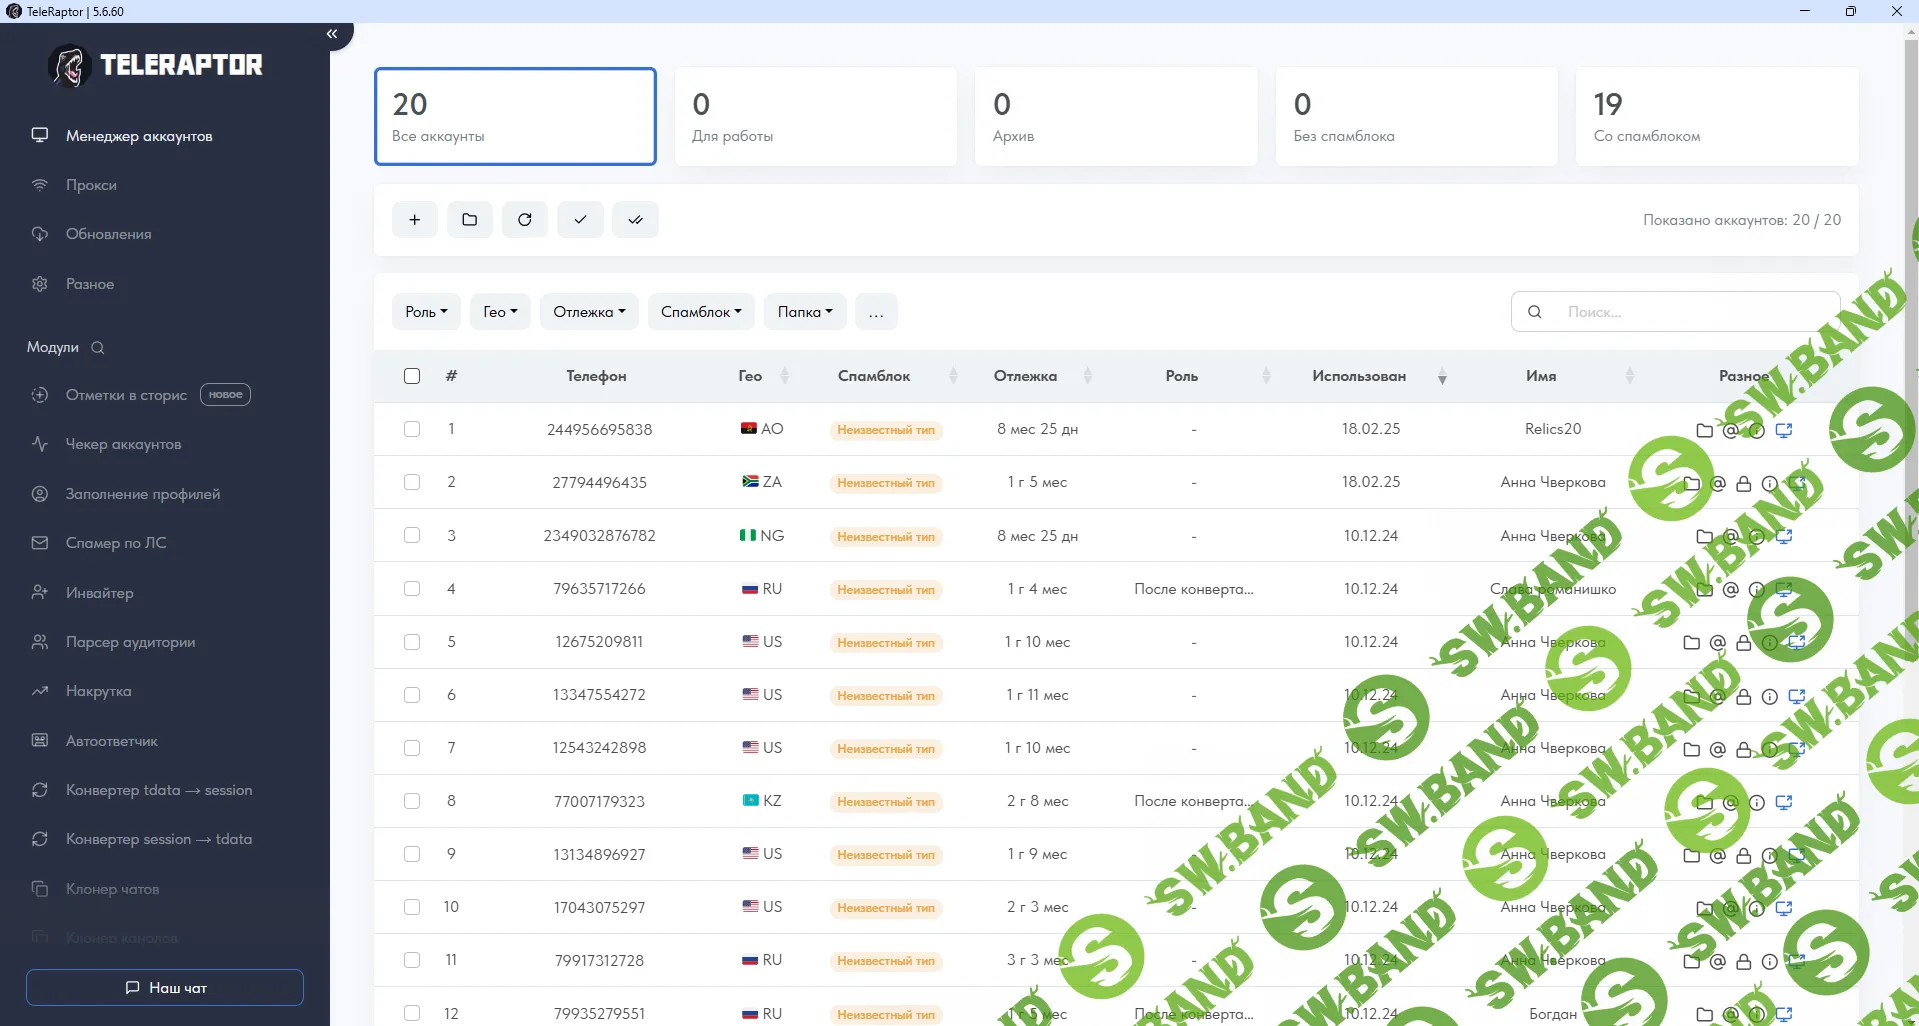Open monitor icon for Relics20 row
The image size is (1919, 1026).
(1783, 430)
